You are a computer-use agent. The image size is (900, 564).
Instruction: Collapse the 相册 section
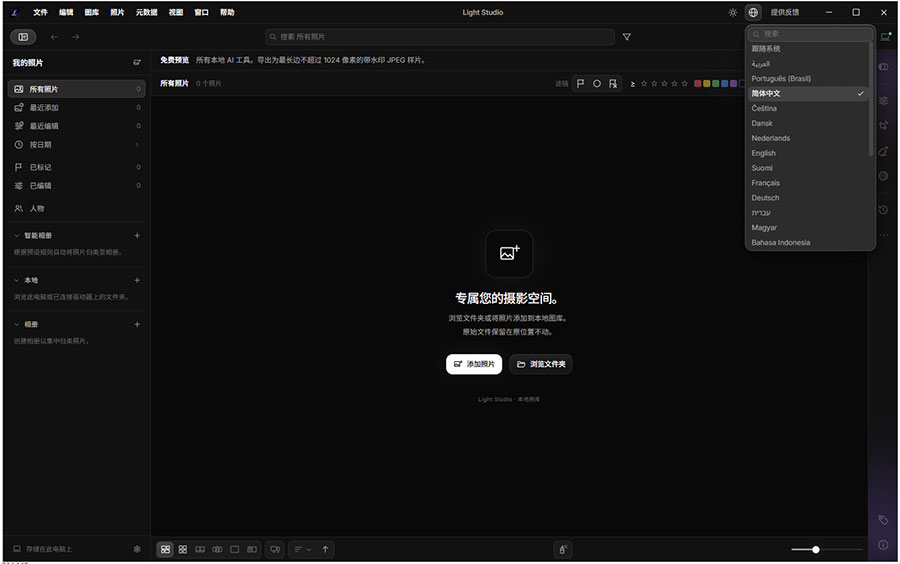point(17,324)
